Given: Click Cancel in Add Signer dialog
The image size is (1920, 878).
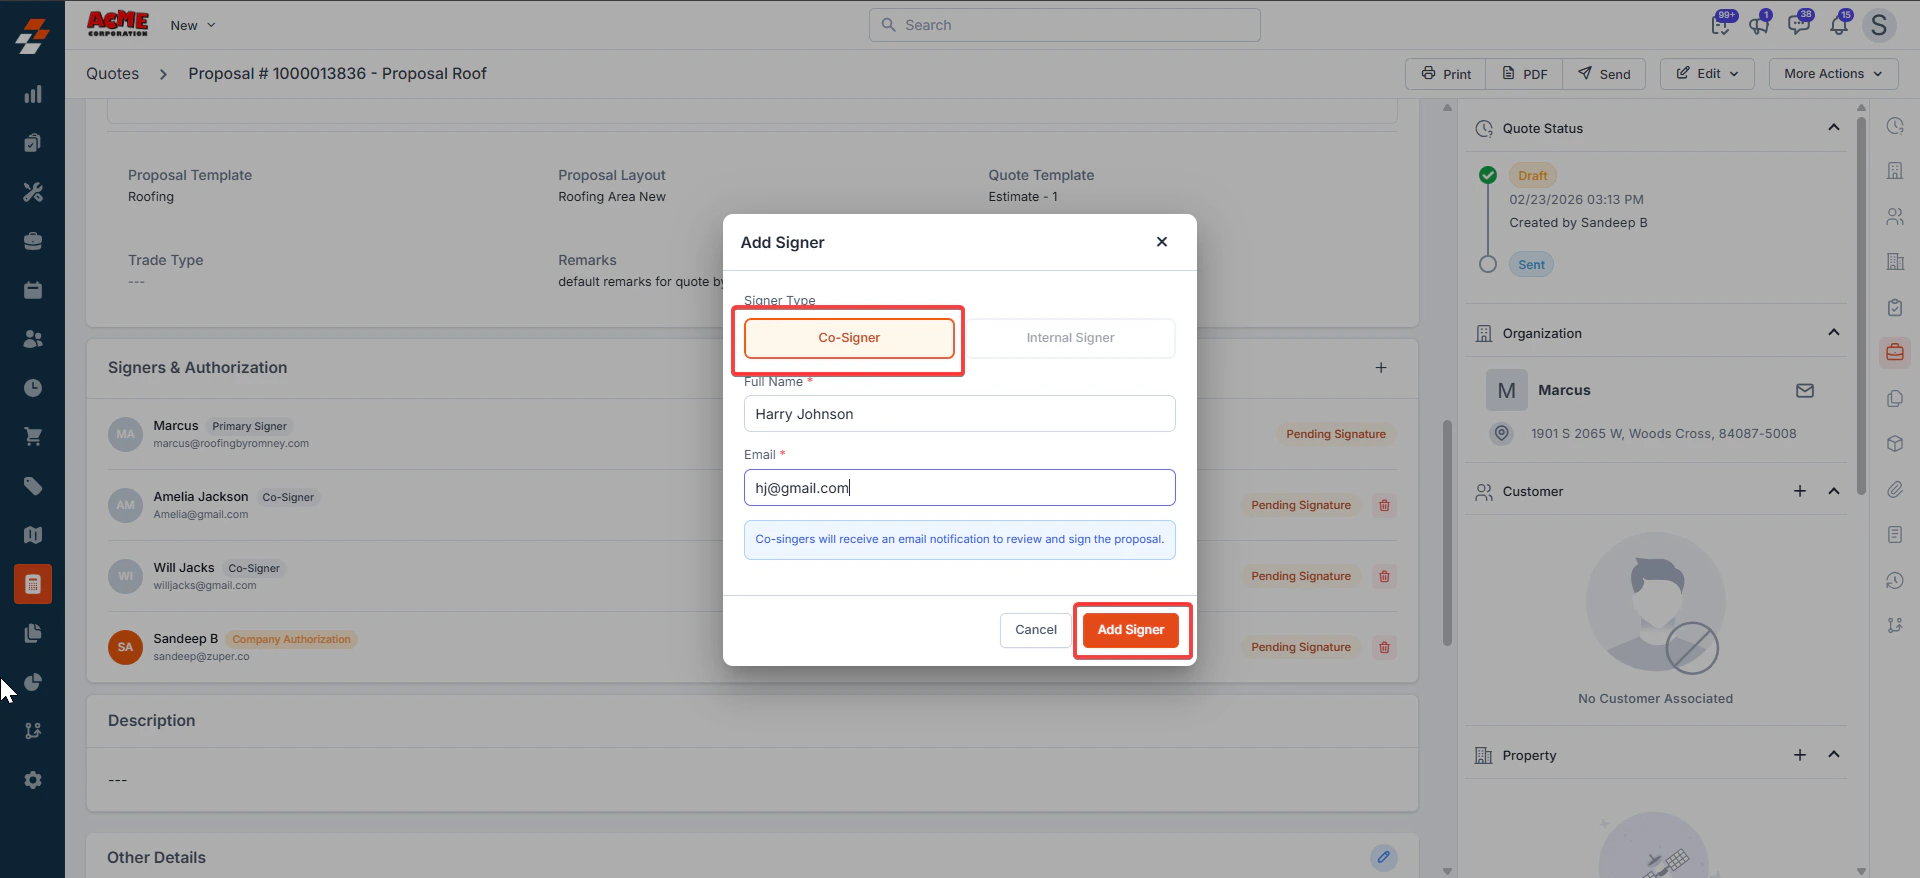Looking at the screenshot, I should (x=1035, y=630).
